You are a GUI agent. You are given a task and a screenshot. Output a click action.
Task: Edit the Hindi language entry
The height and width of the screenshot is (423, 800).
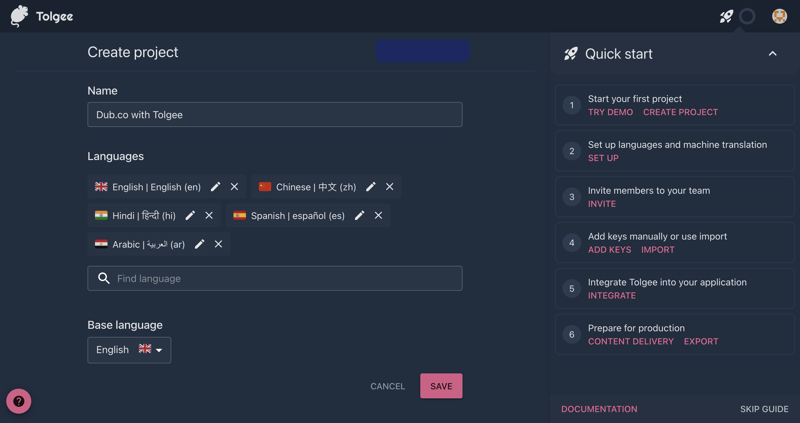(x=190, y=215)
